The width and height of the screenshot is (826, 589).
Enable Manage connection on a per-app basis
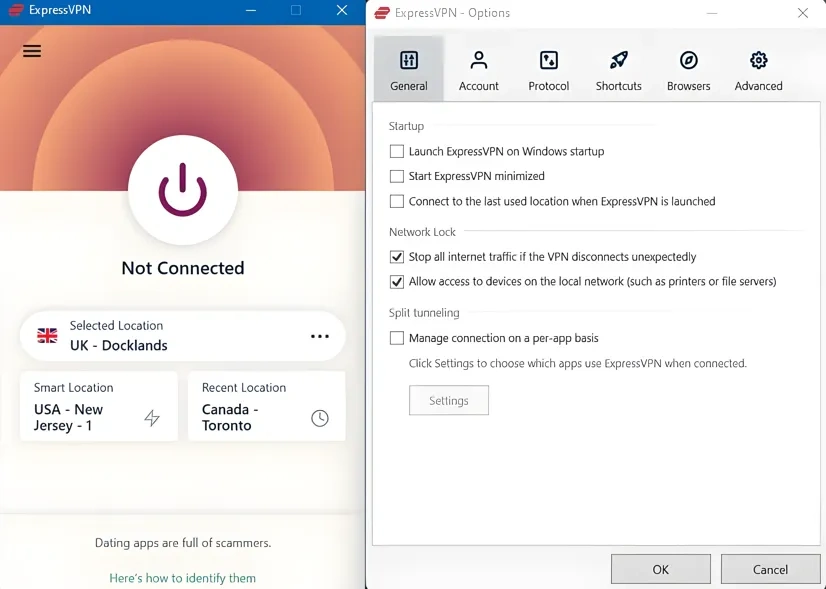click(x=397, y=338)
